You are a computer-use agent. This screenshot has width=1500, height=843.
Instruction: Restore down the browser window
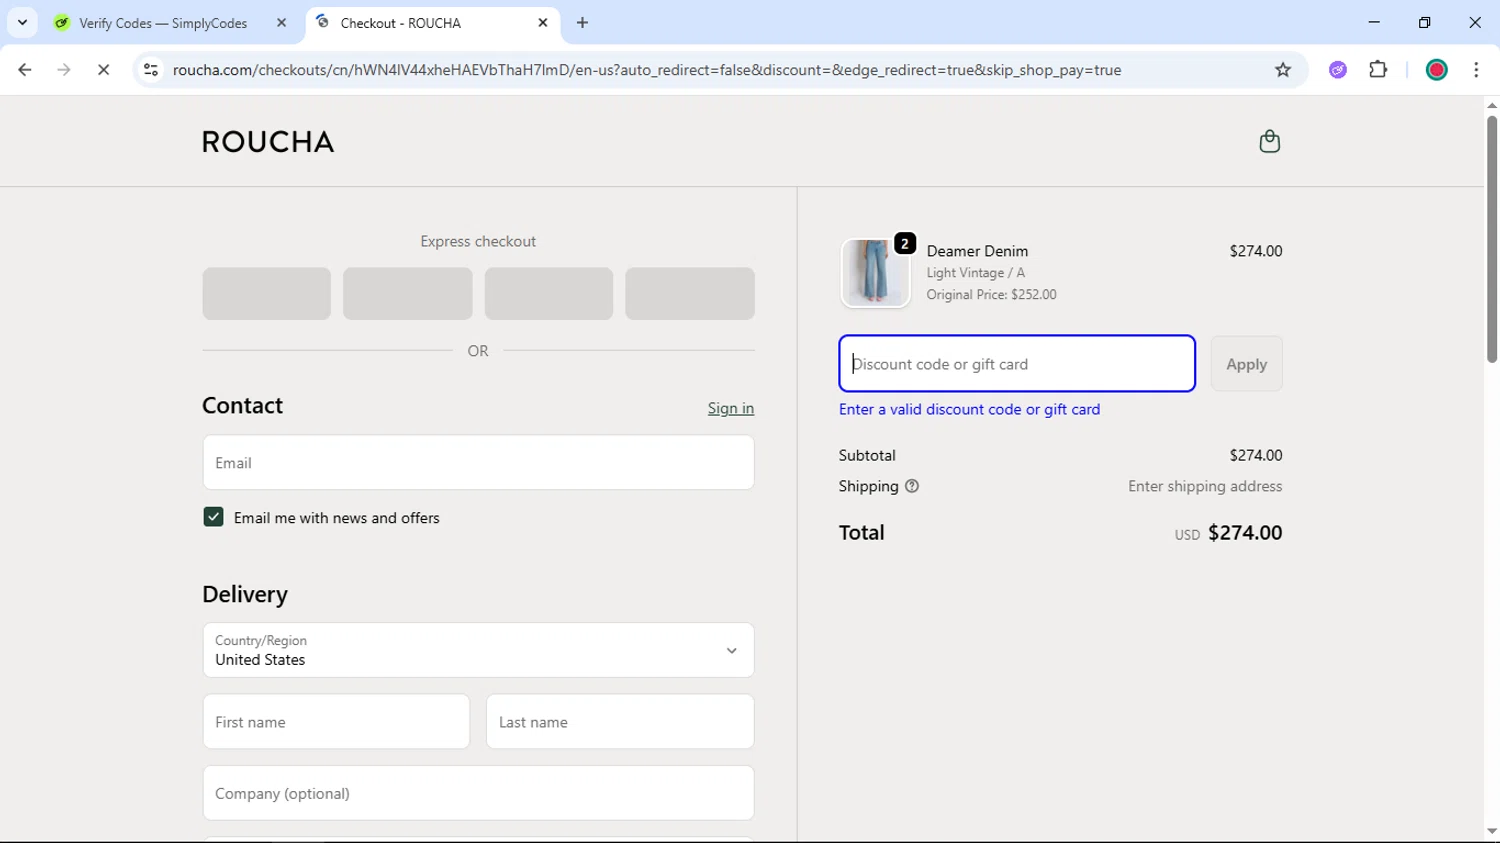click(x=1425, y=22)
